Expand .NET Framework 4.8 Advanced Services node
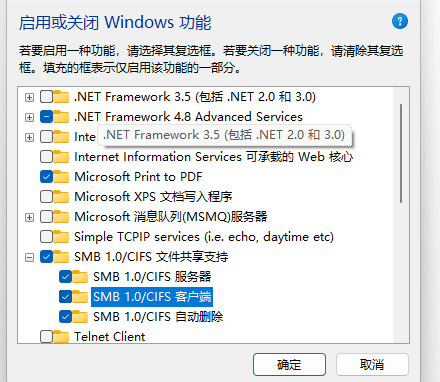The image size is (440, 382). (29, 117)
